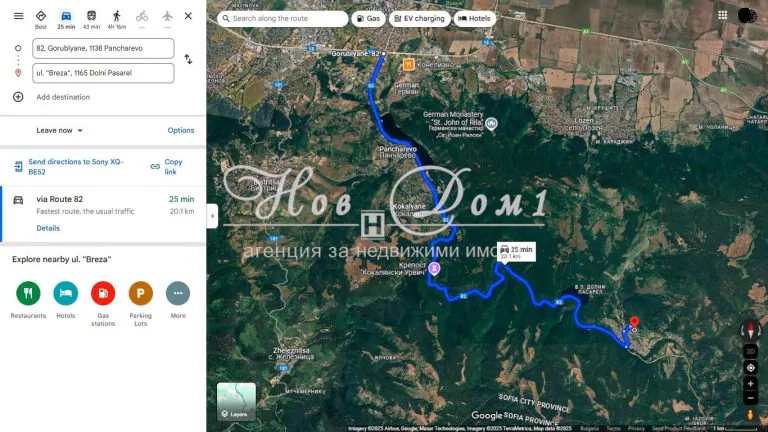Reverse starting point and destination
This screenshot has height=432, width=768.
(x=188, y=60)
